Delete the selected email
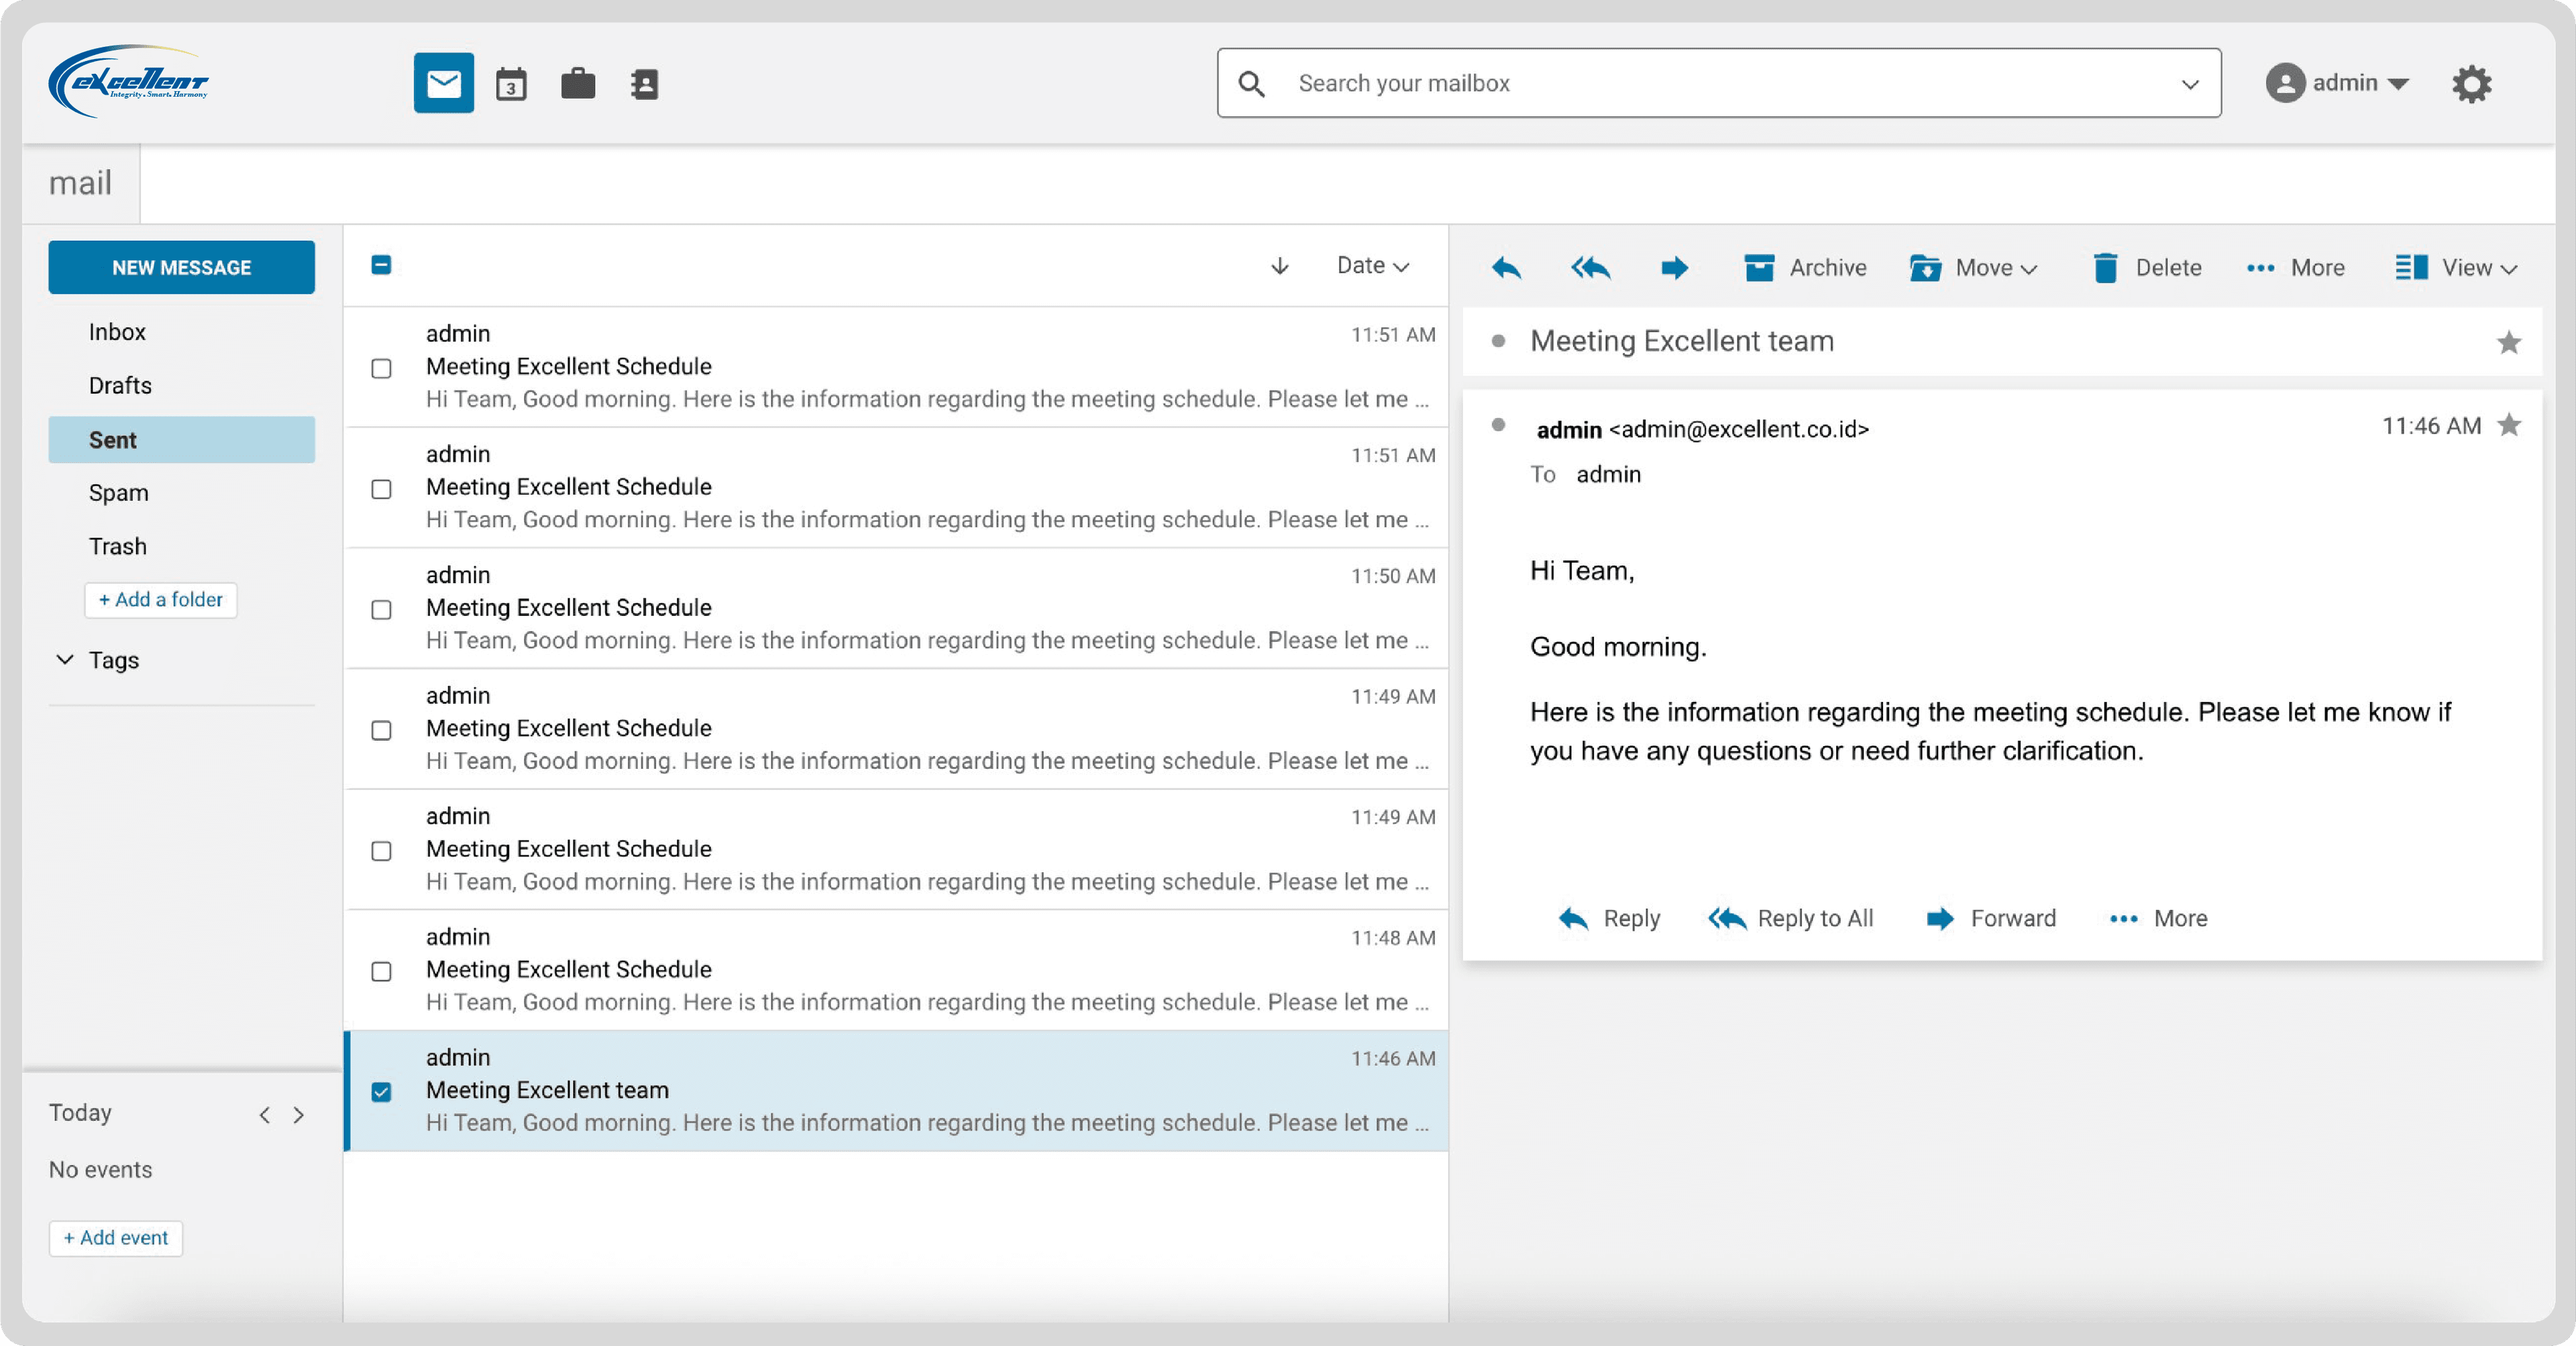This screenshot has width=2576, height=1346. [x=2146, y=267]
